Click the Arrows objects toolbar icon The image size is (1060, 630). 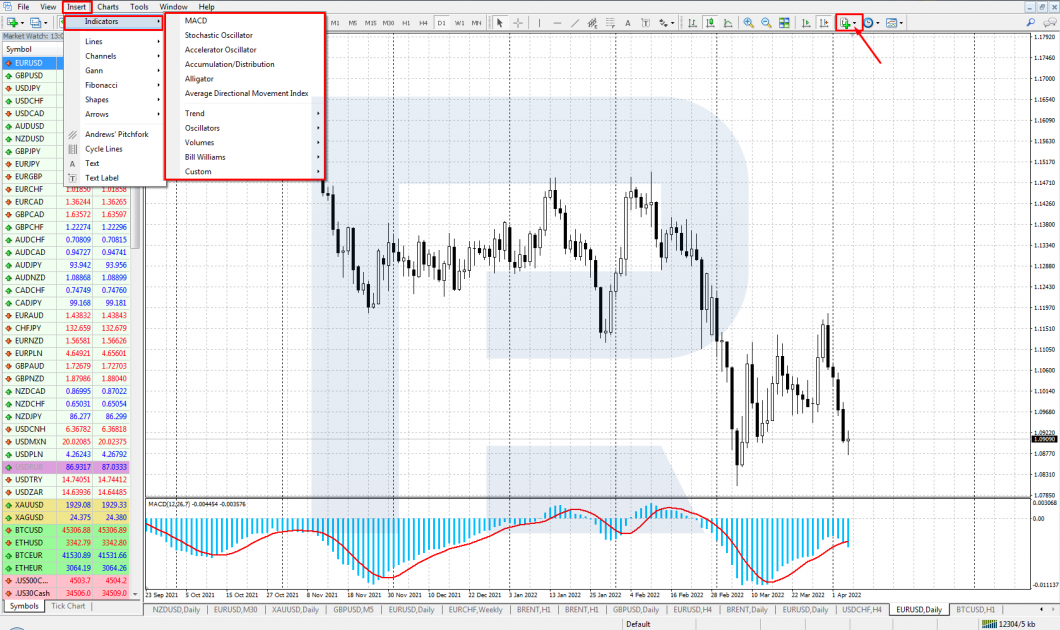coord(663,23)
